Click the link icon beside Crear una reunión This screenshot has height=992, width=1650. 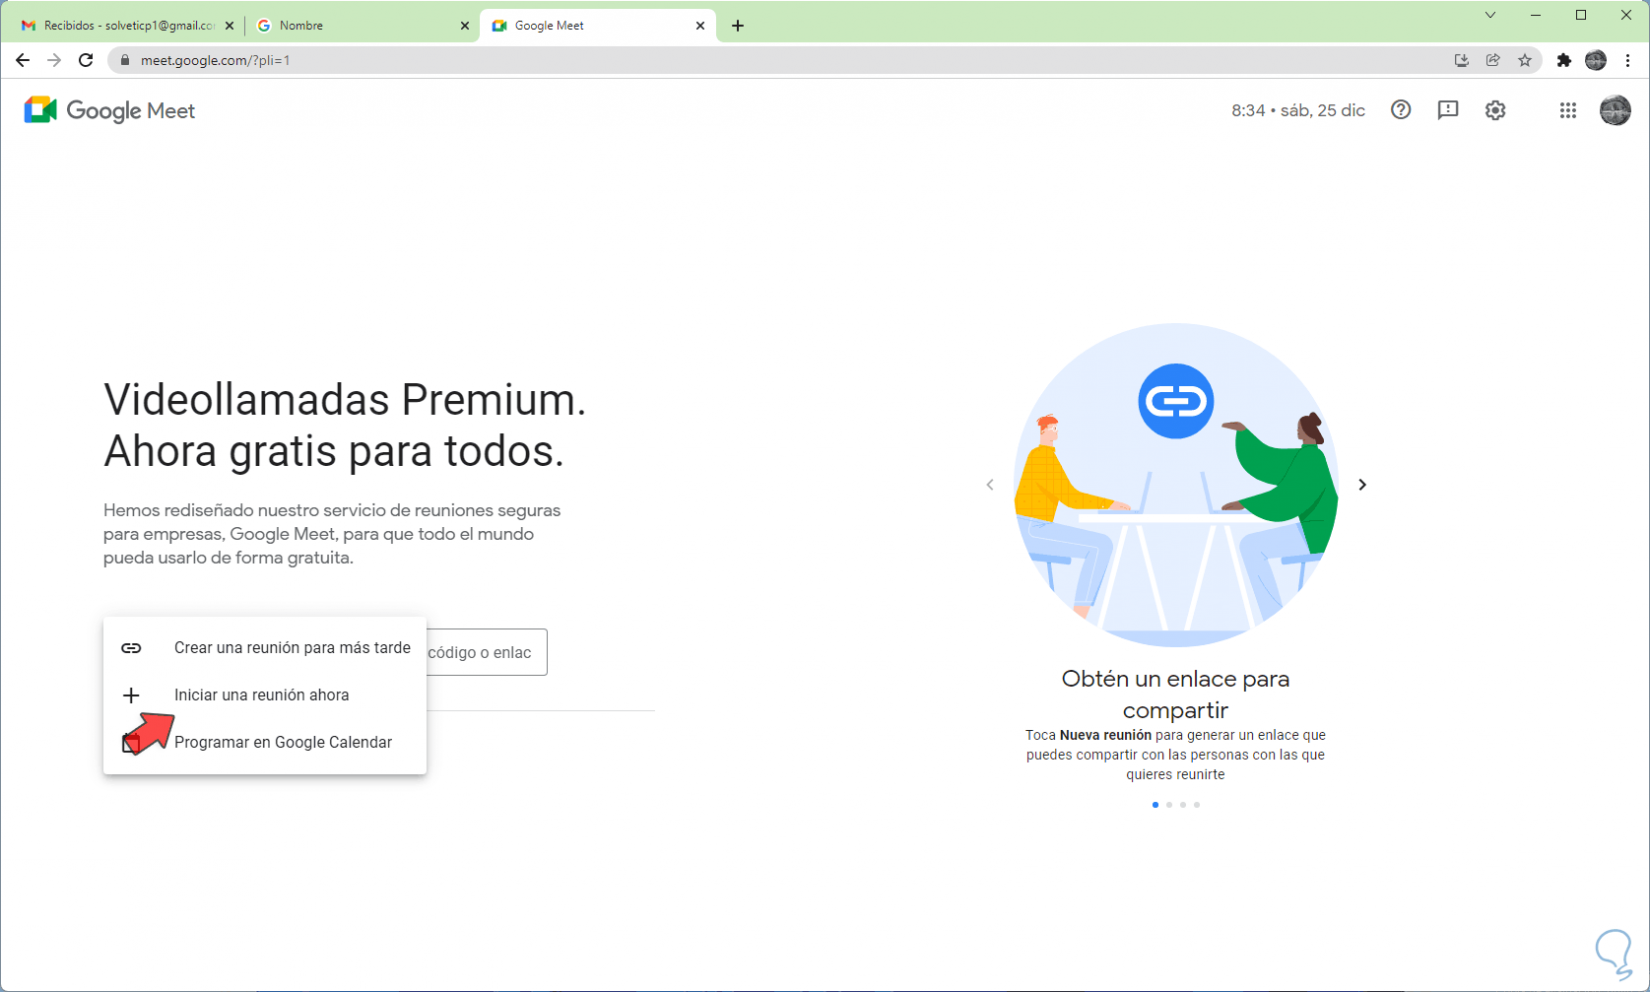(131, 648)
